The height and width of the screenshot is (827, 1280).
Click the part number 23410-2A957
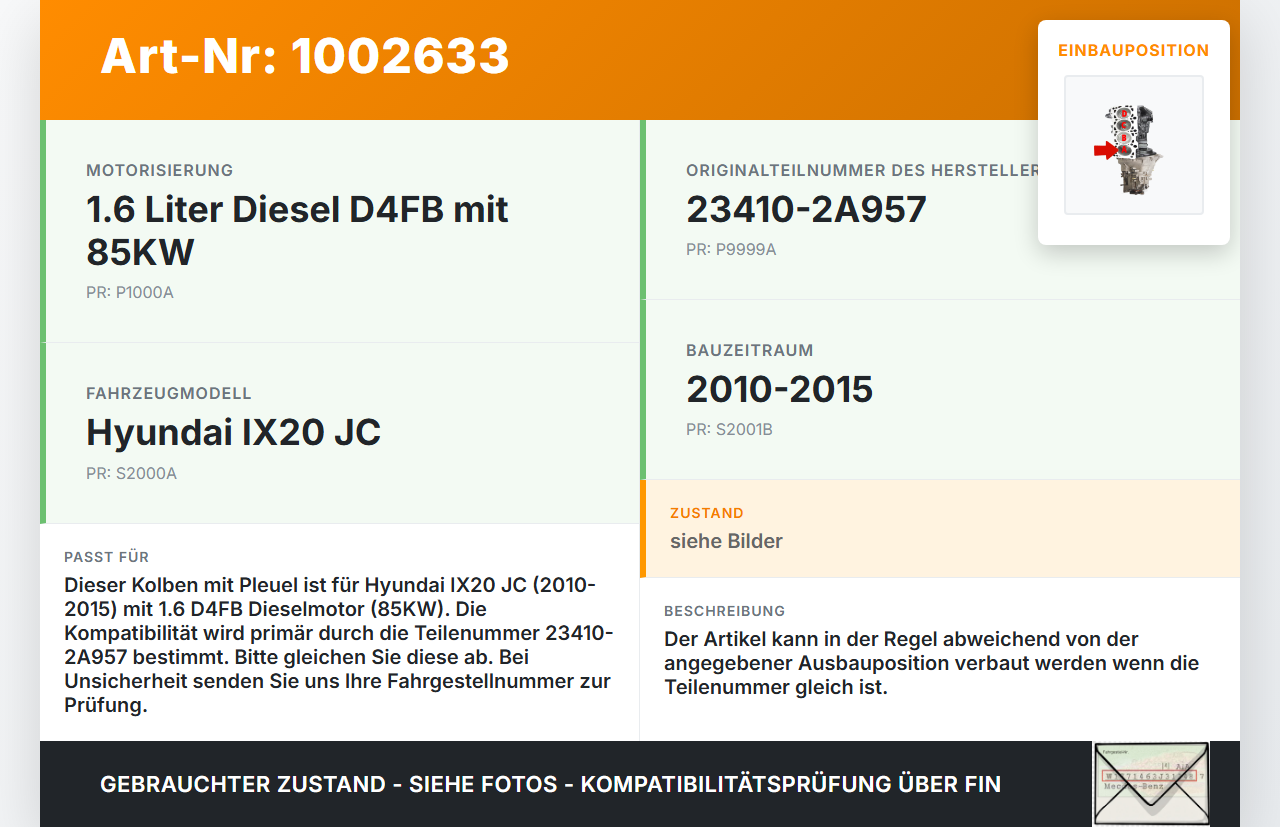806,209
